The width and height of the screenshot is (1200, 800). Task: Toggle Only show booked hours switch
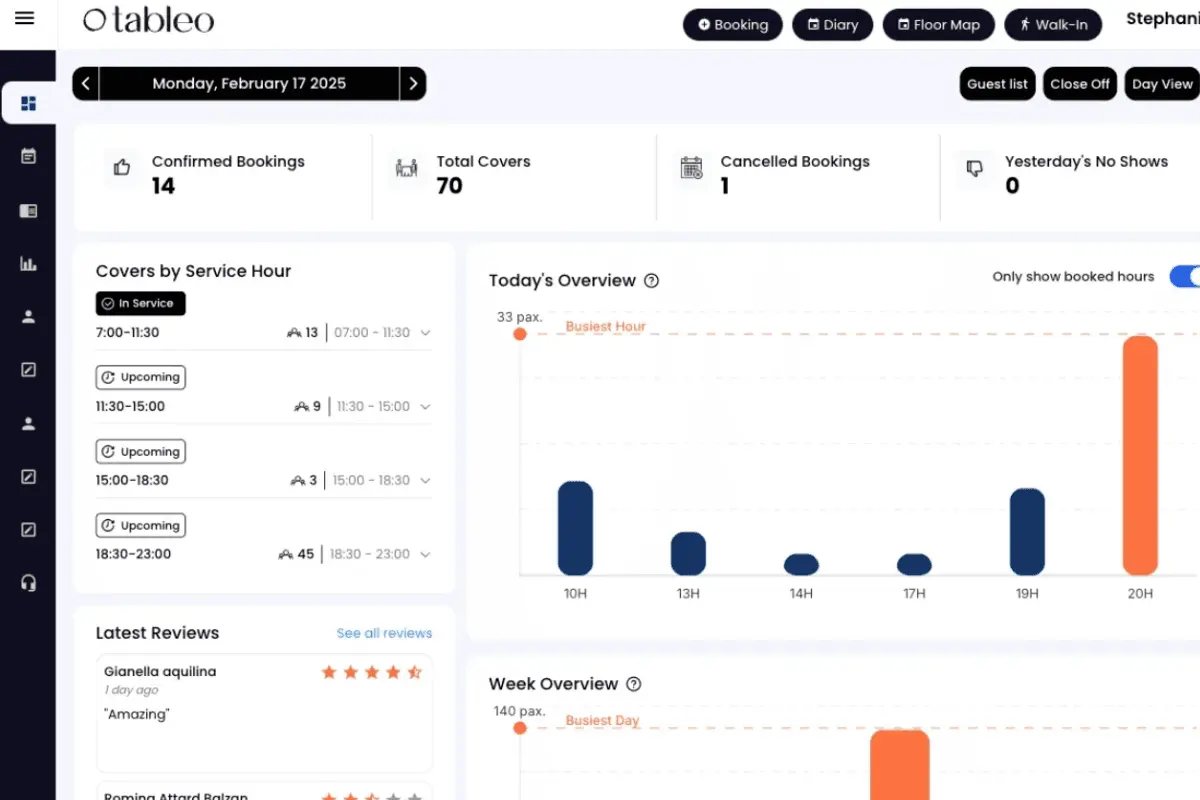click(1185, 277)
